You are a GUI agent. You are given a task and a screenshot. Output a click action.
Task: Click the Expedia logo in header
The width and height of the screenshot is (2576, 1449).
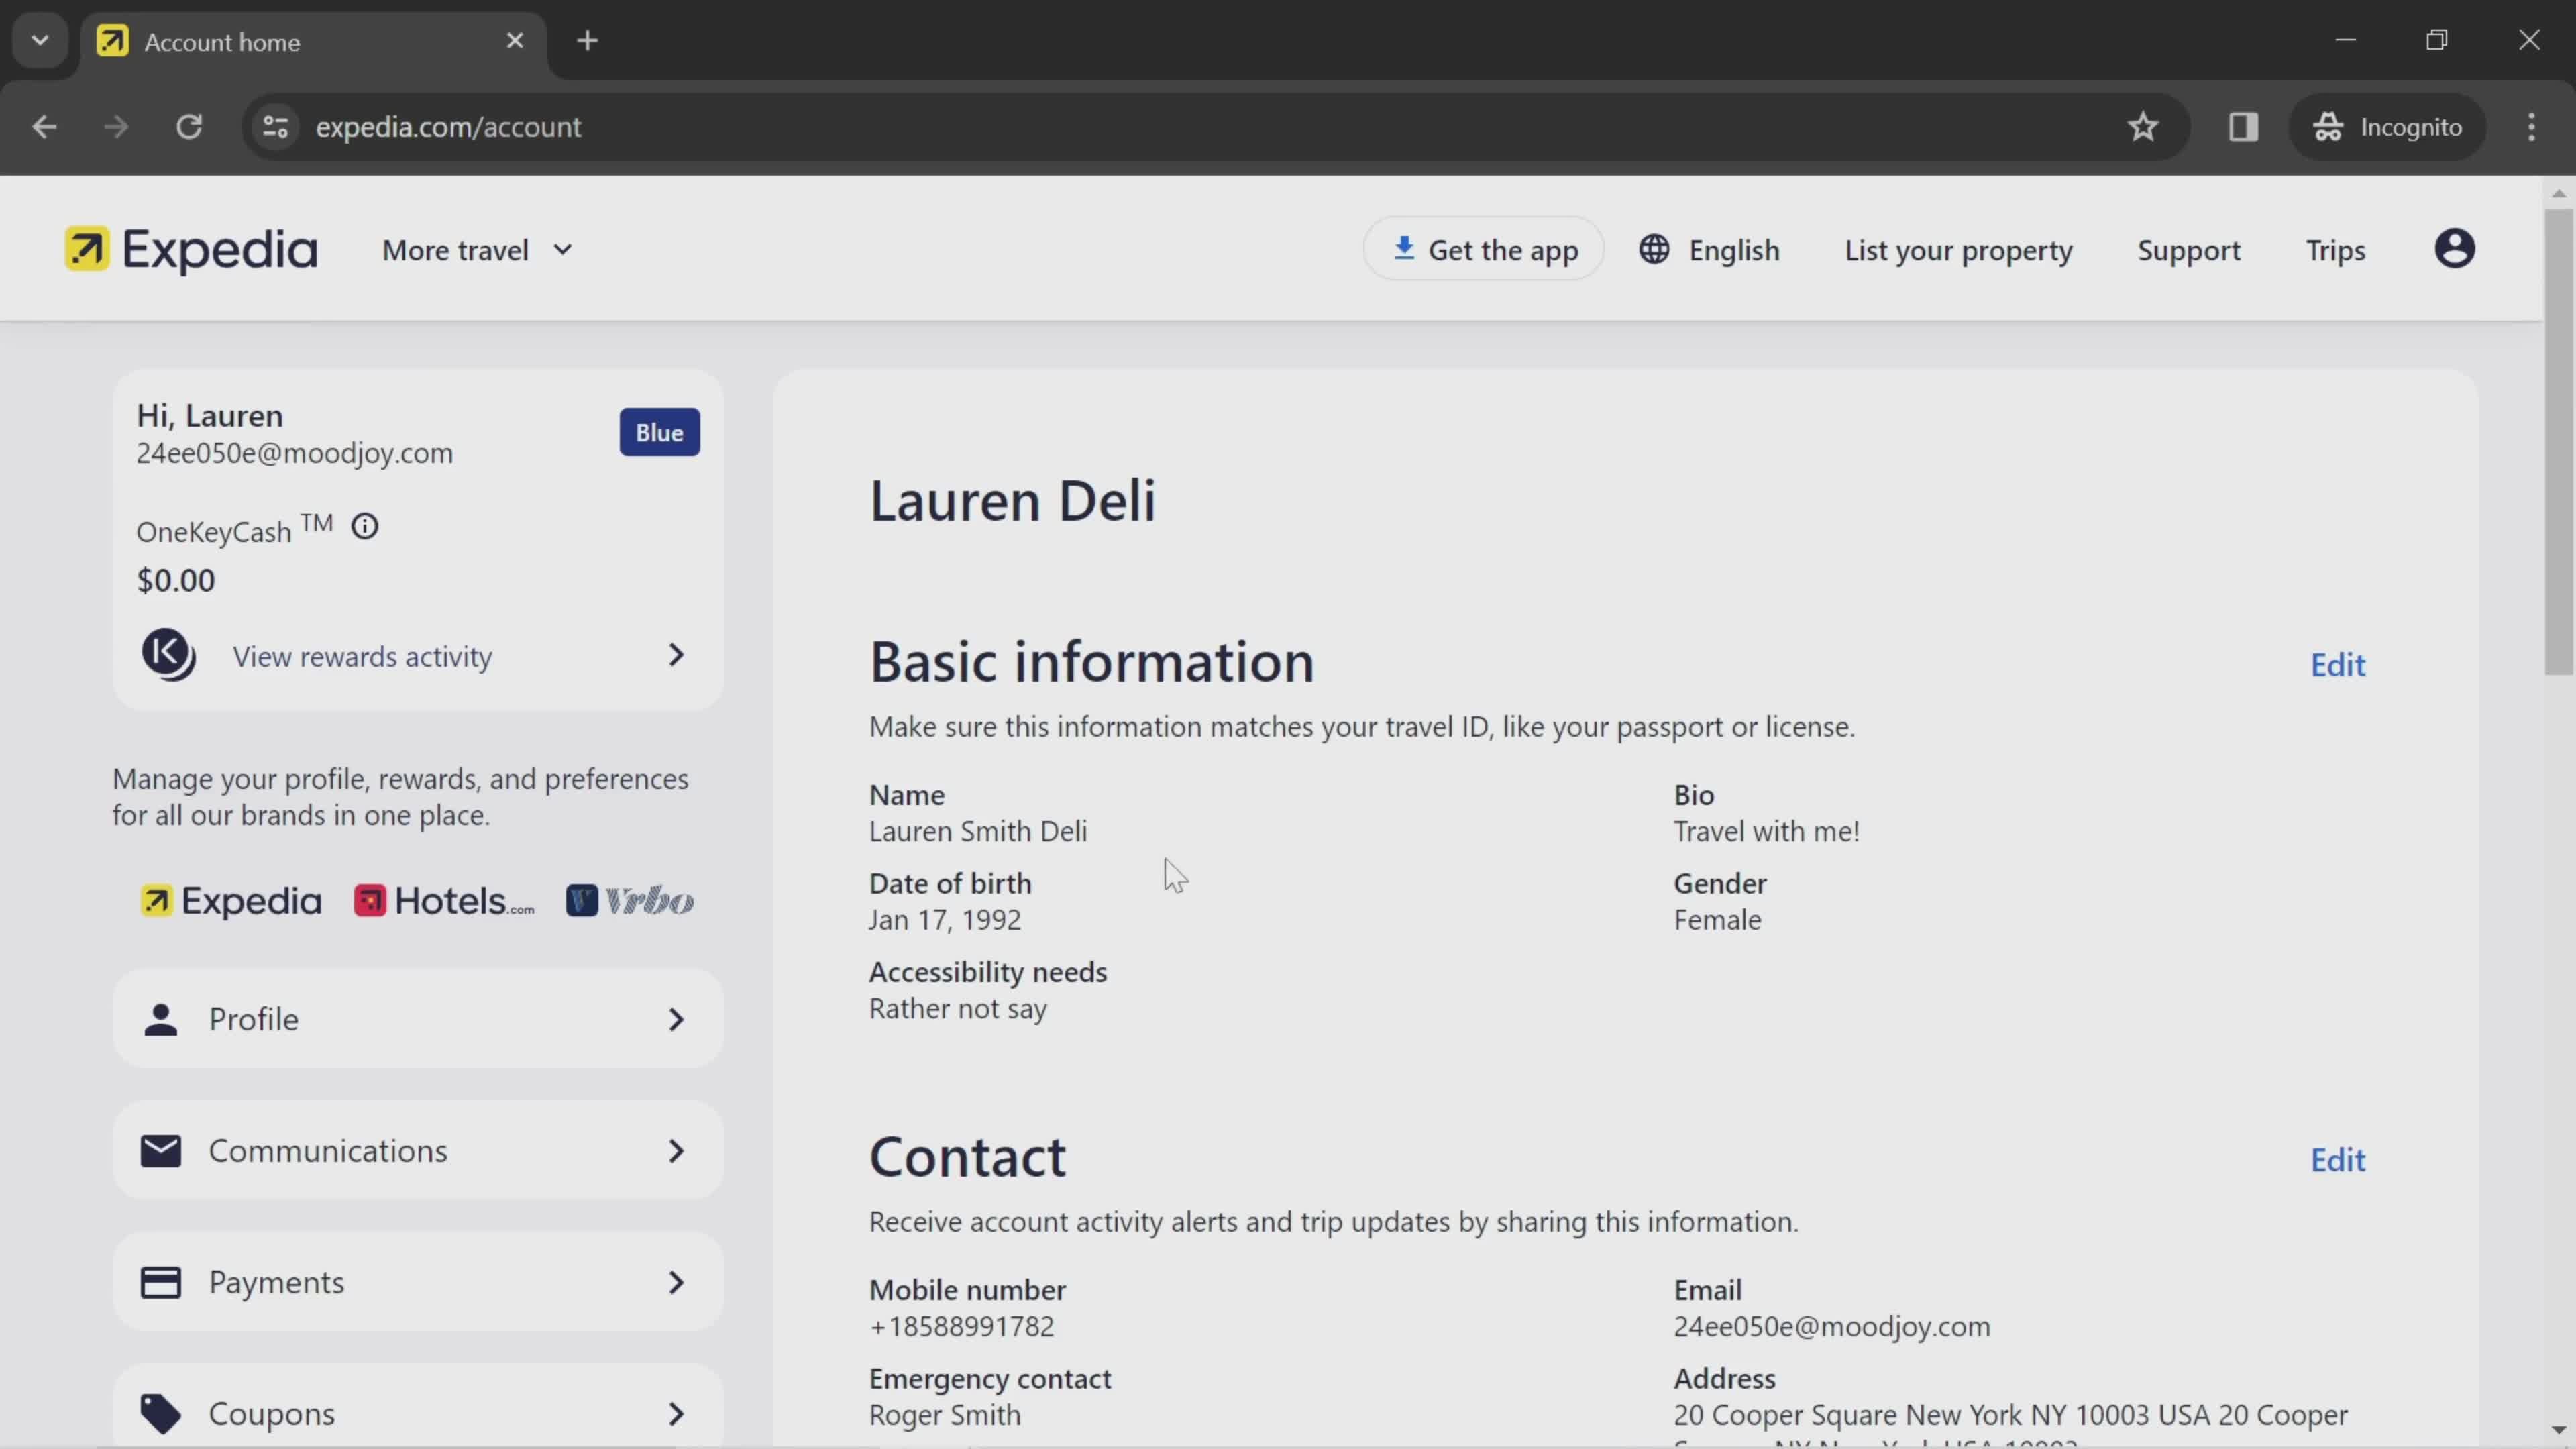(191, 249)
